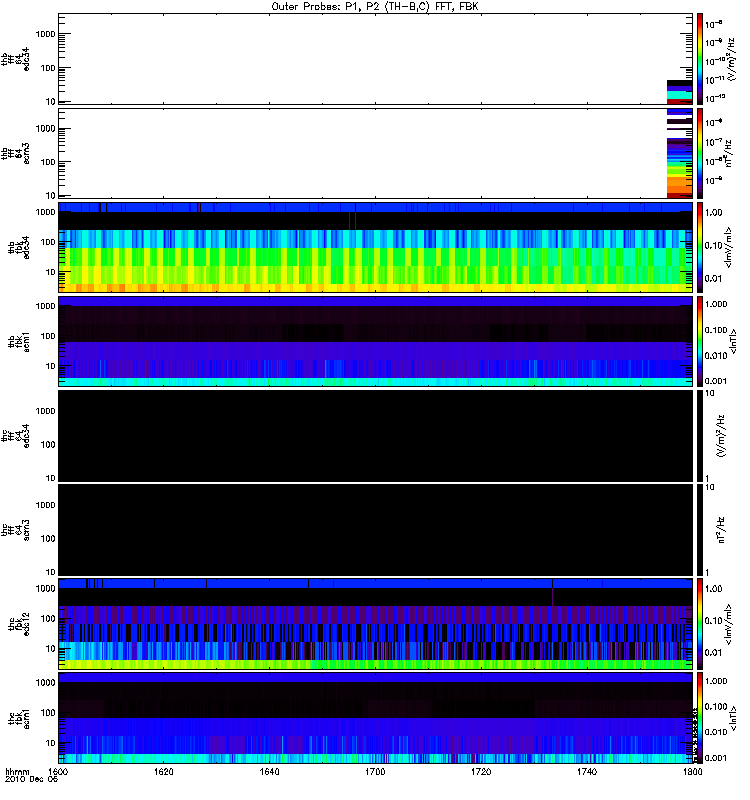
Task: Select the thb fff 64 scm3 spectrogram panel
Action: coord(376,153)
